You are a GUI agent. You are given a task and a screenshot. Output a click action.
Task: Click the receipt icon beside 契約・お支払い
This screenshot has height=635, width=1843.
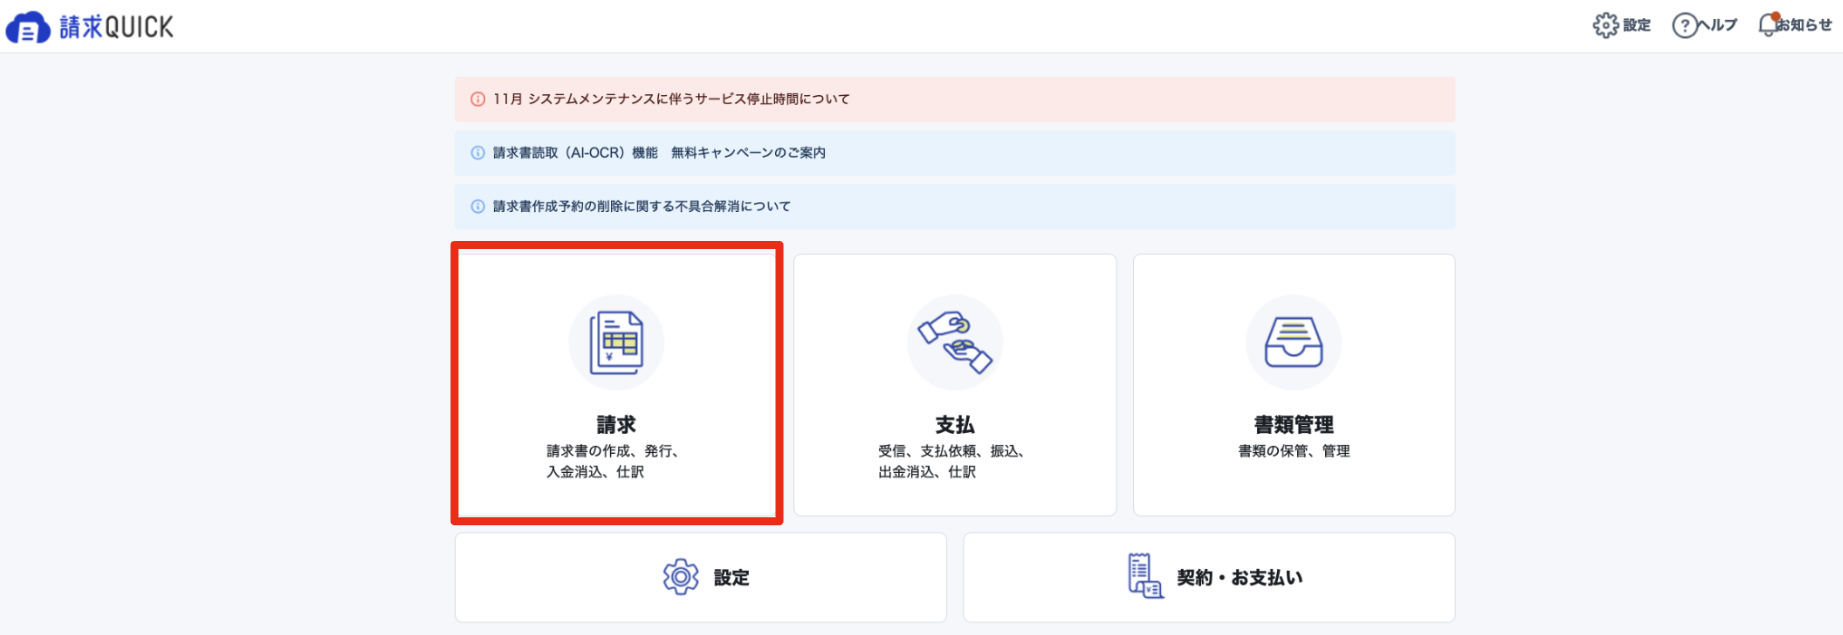[x=1145, y=576]
